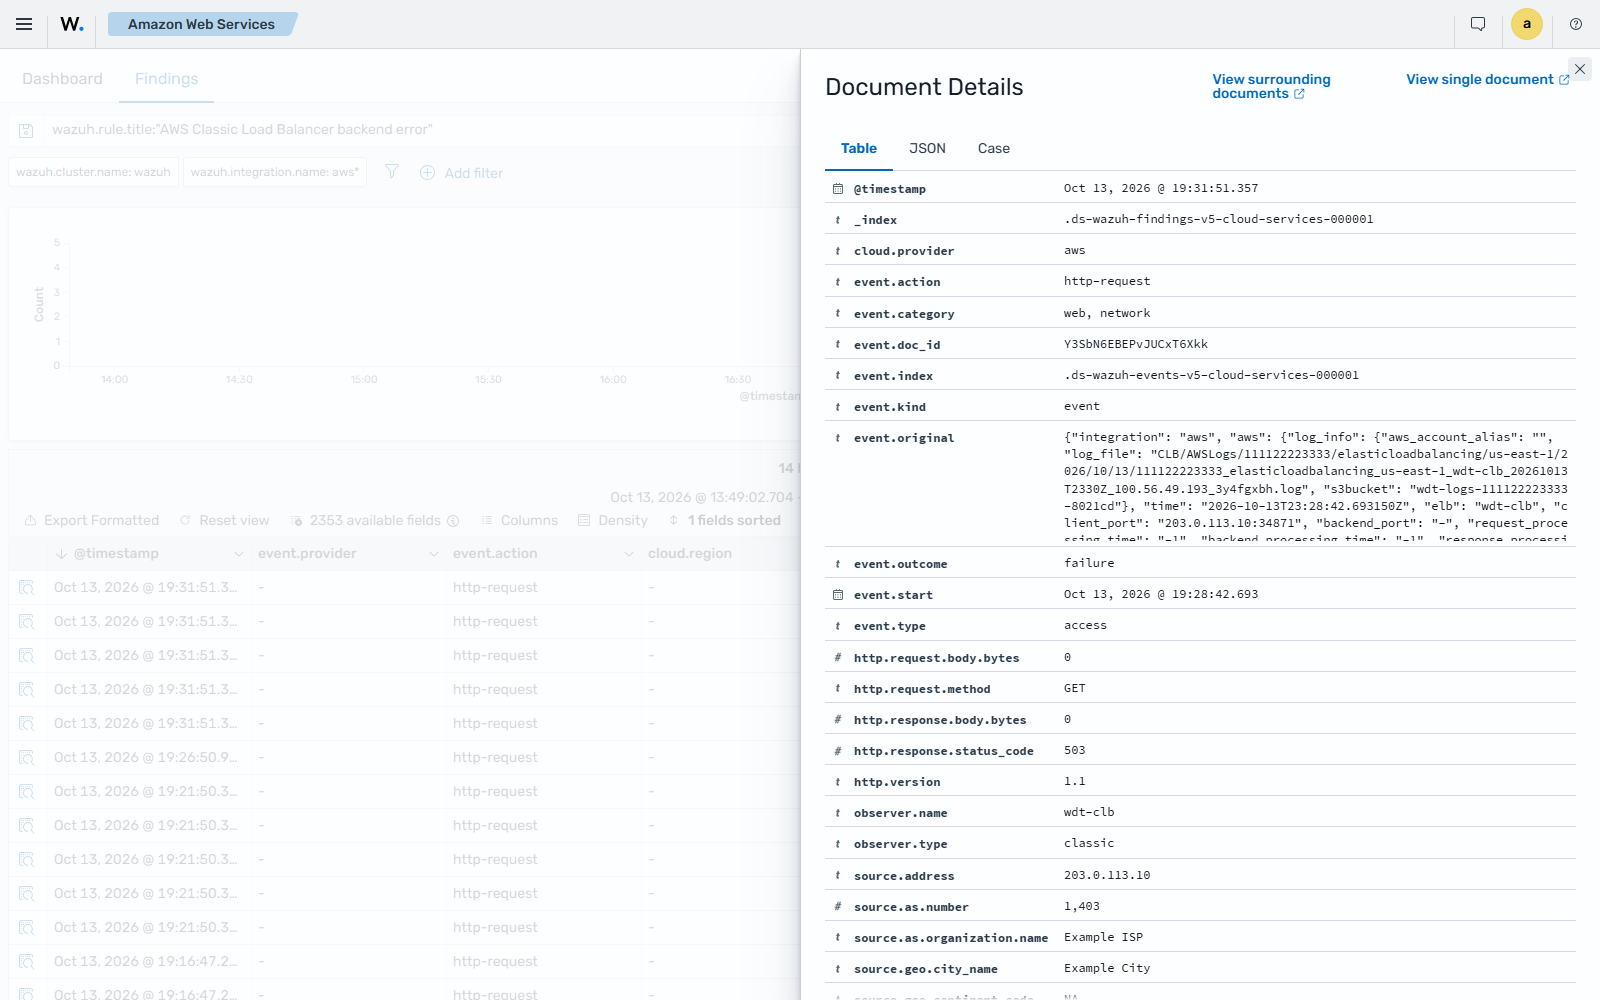This screenshot has width=1600, height=1000.
Task: Switch to the JSON tab
Action: [x=927, y=148]
